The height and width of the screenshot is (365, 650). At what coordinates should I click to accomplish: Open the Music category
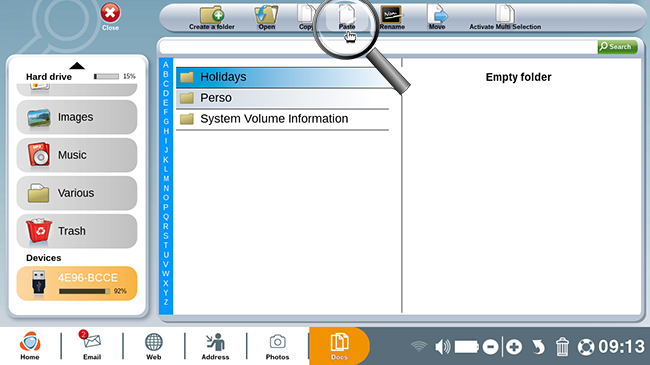coord(77,155)
